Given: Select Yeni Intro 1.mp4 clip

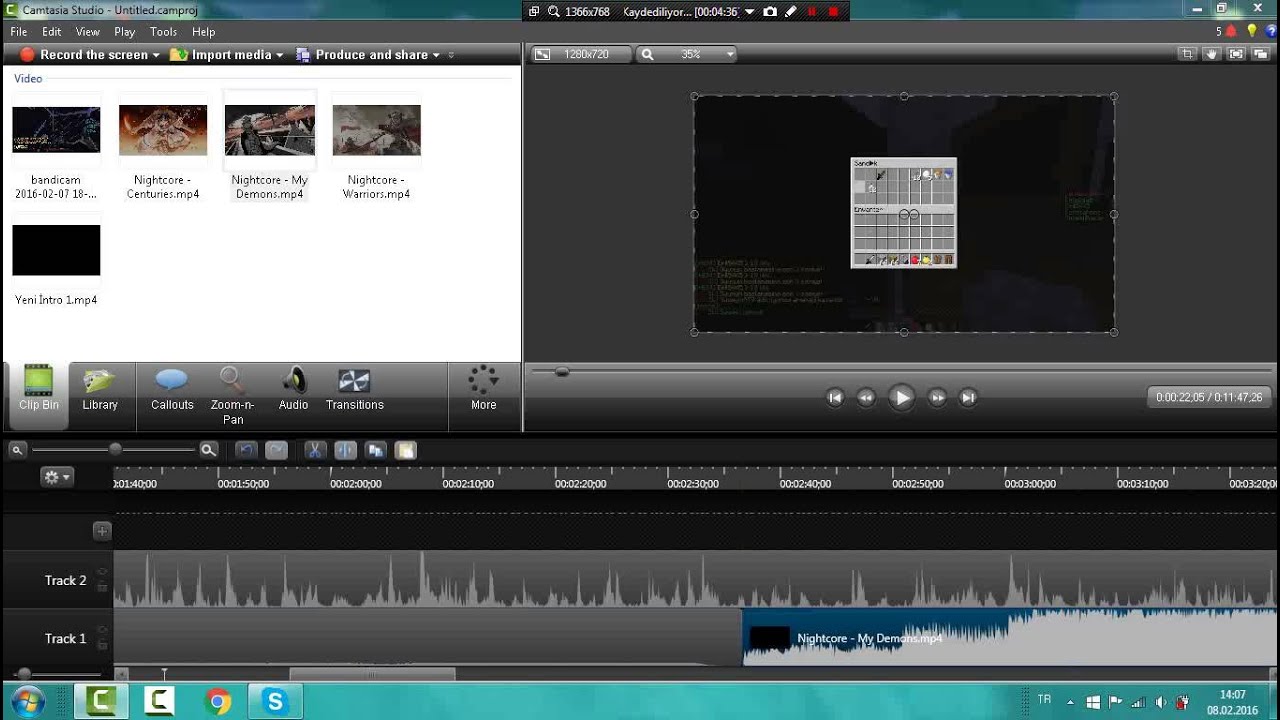Looking at the screenshot, I should click(x=56, y=250).
